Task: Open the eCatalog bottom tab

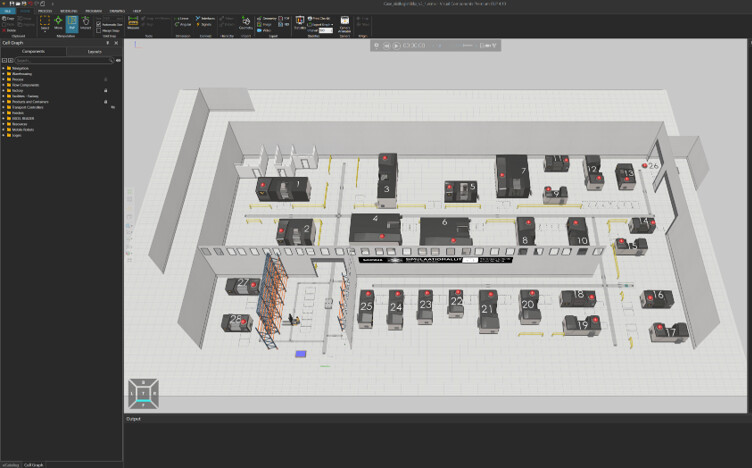Action: pos(11,465)
